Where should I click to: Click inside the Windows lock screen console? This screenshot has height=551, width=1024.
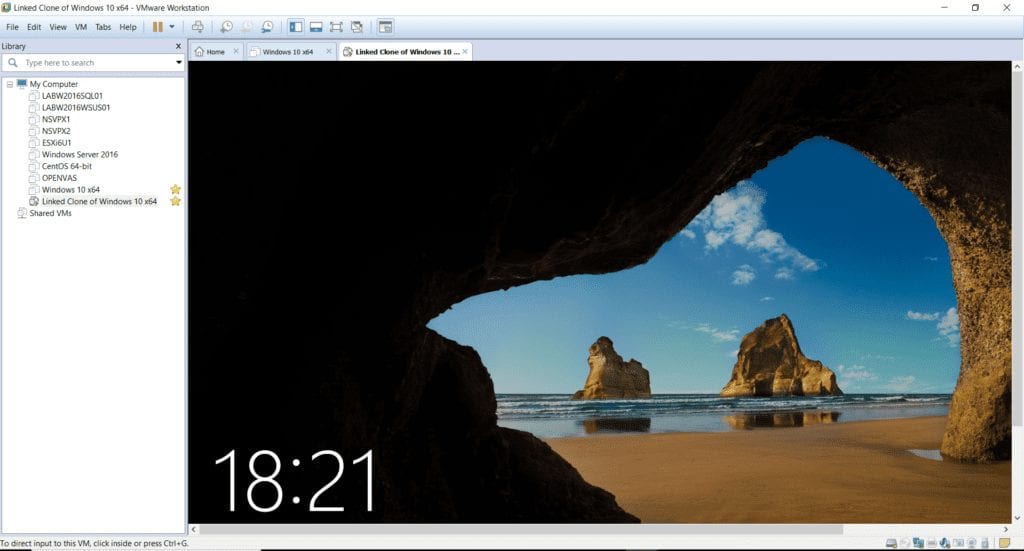point(600,292)
